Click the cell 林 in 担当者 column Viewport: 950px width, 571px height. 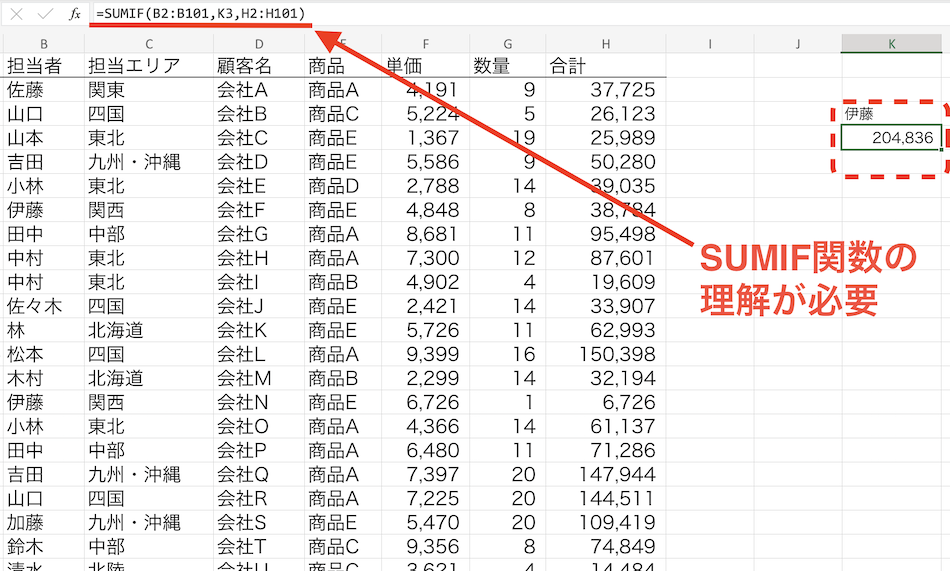tap(44, 330)
